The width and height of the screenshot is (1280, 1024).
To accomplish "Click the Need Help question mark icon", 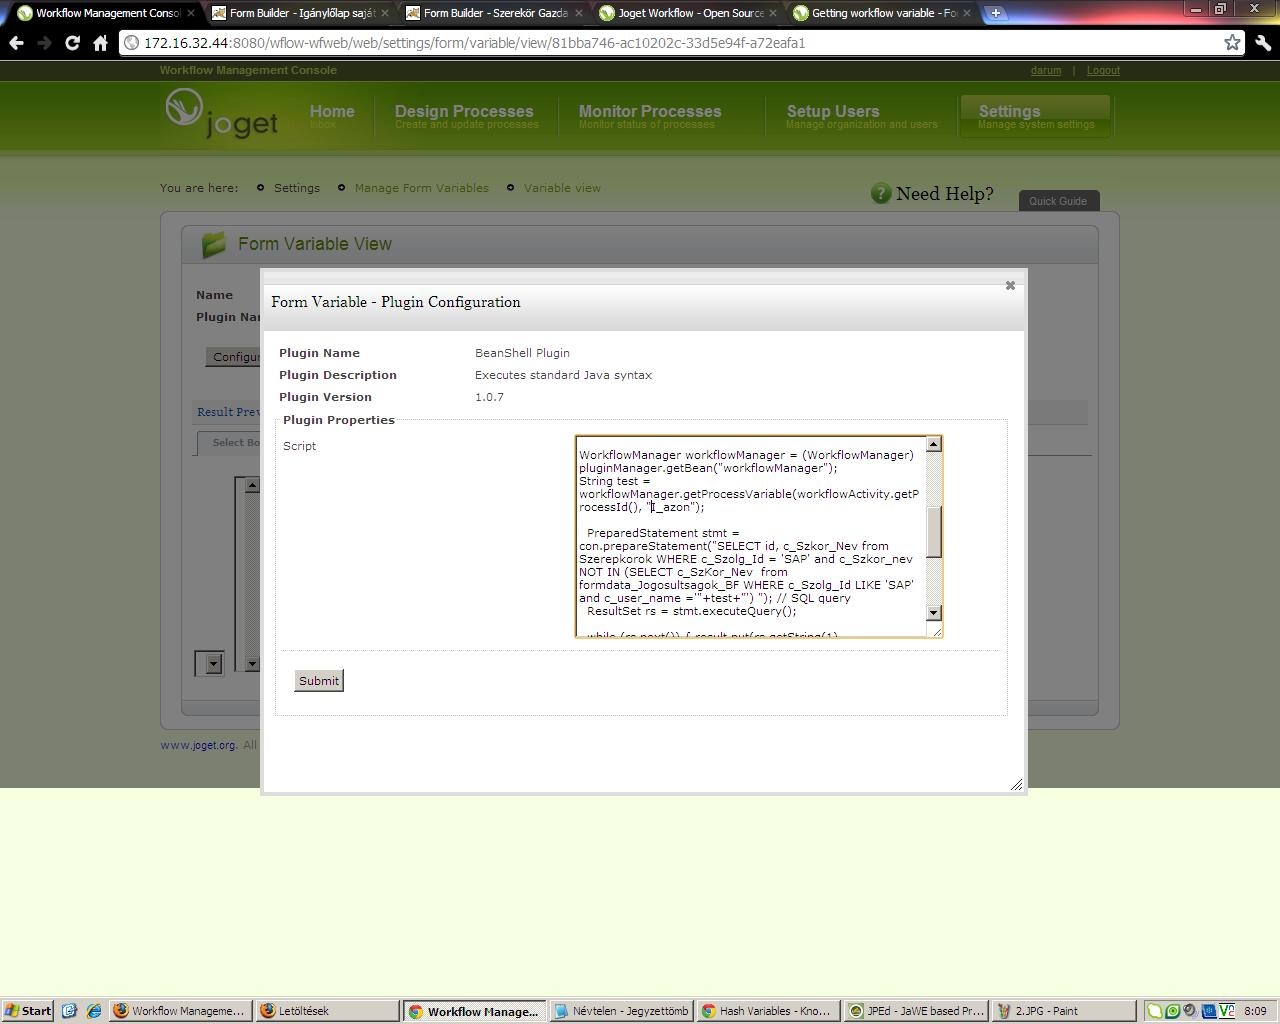I will (880, 193).
